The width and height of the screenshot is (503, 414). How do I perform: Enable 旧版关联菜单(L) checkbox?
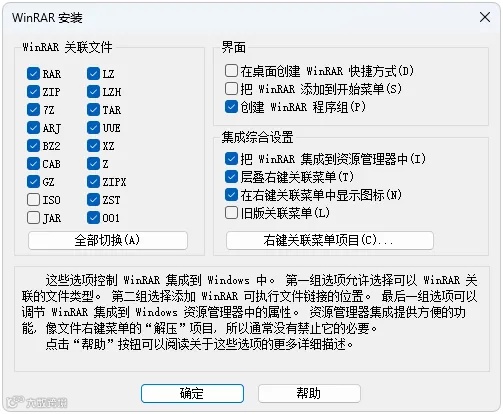pyautogui.click(x=231, y=213)
